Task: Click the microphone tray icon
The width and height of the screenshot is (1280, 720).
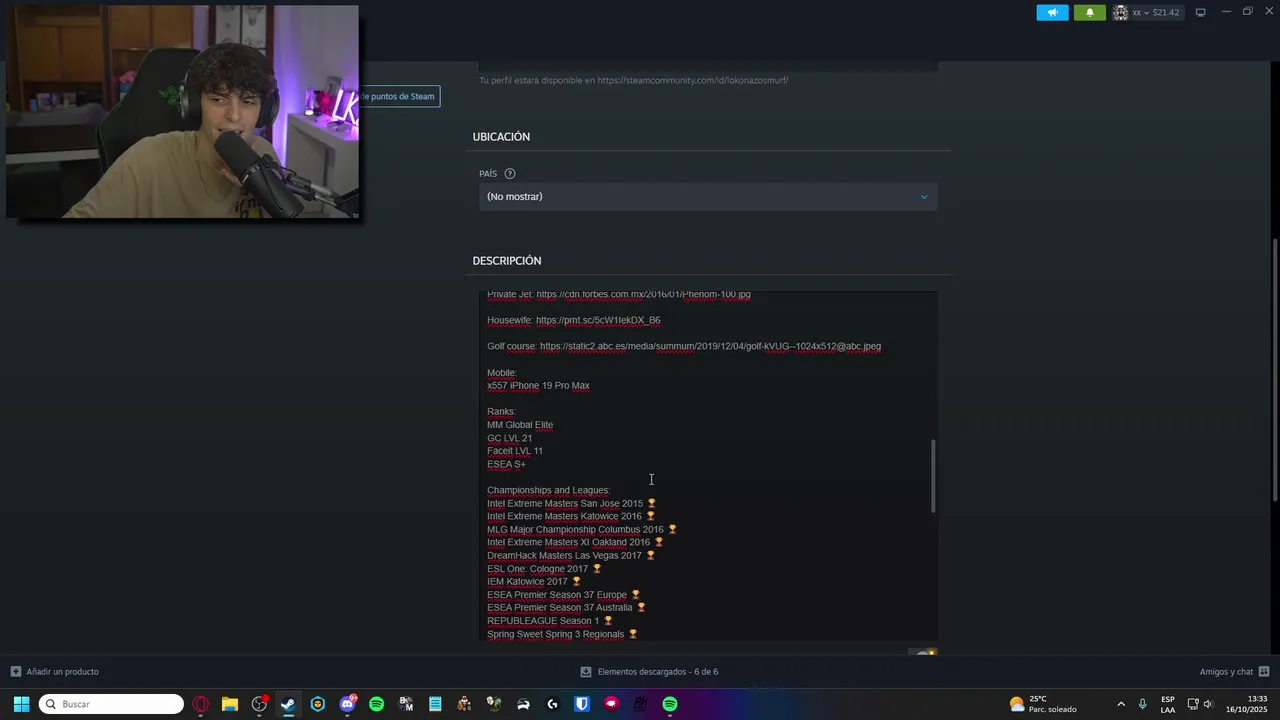Action: pos(1142,704)
